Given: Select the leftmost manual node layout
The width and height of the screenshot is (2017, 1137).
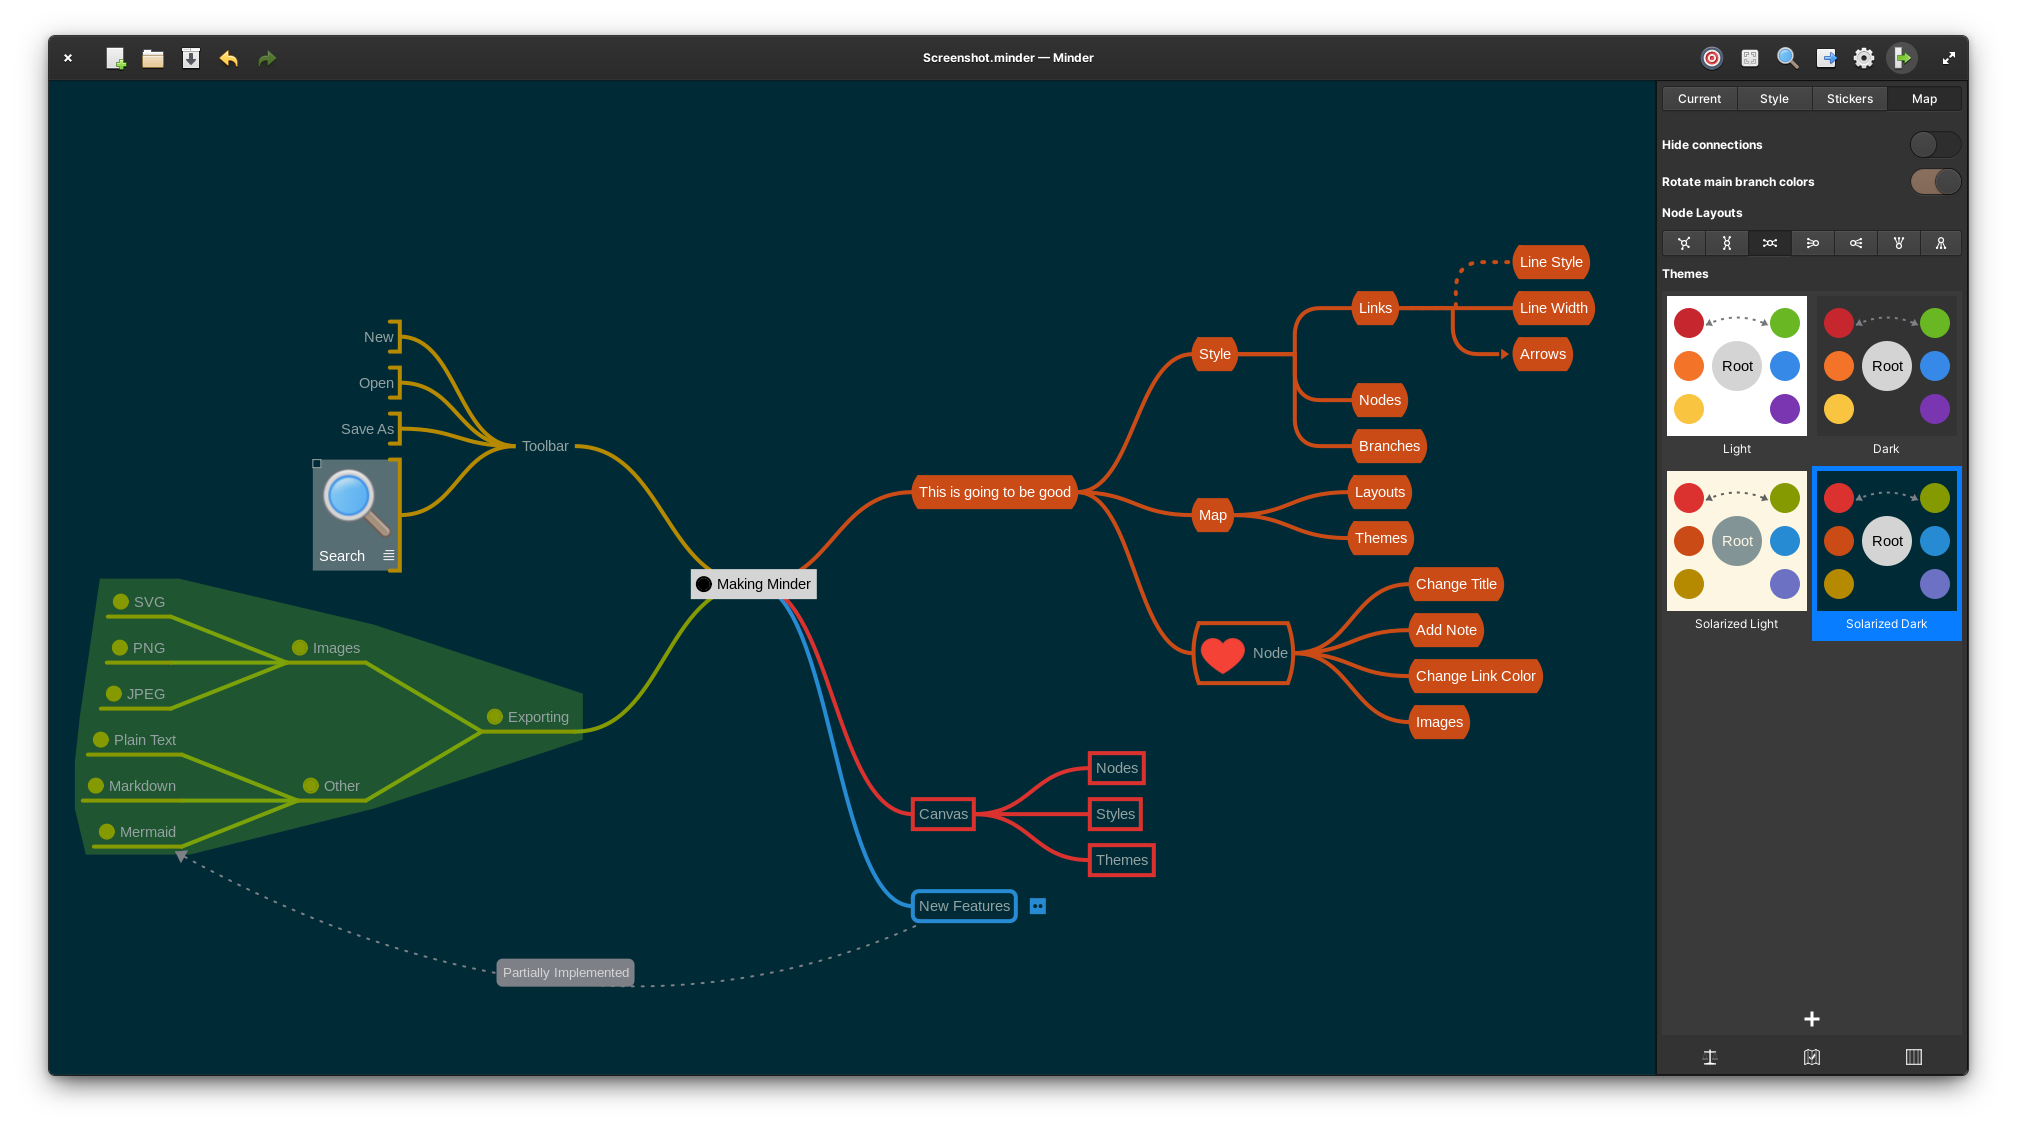Looking at the screenshot, I should [x=1684, y=243].
